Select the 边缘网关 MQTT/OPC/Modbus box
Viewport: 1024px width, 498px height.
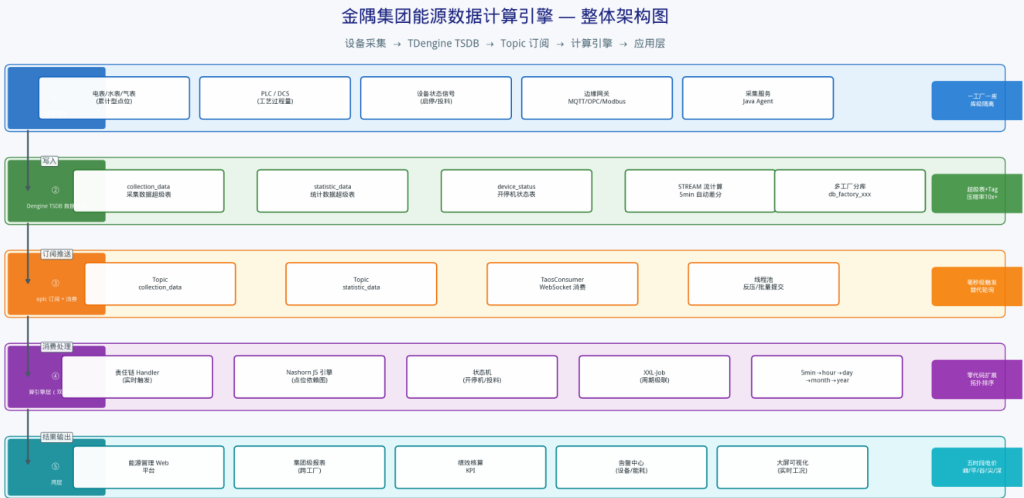point(597,98)
